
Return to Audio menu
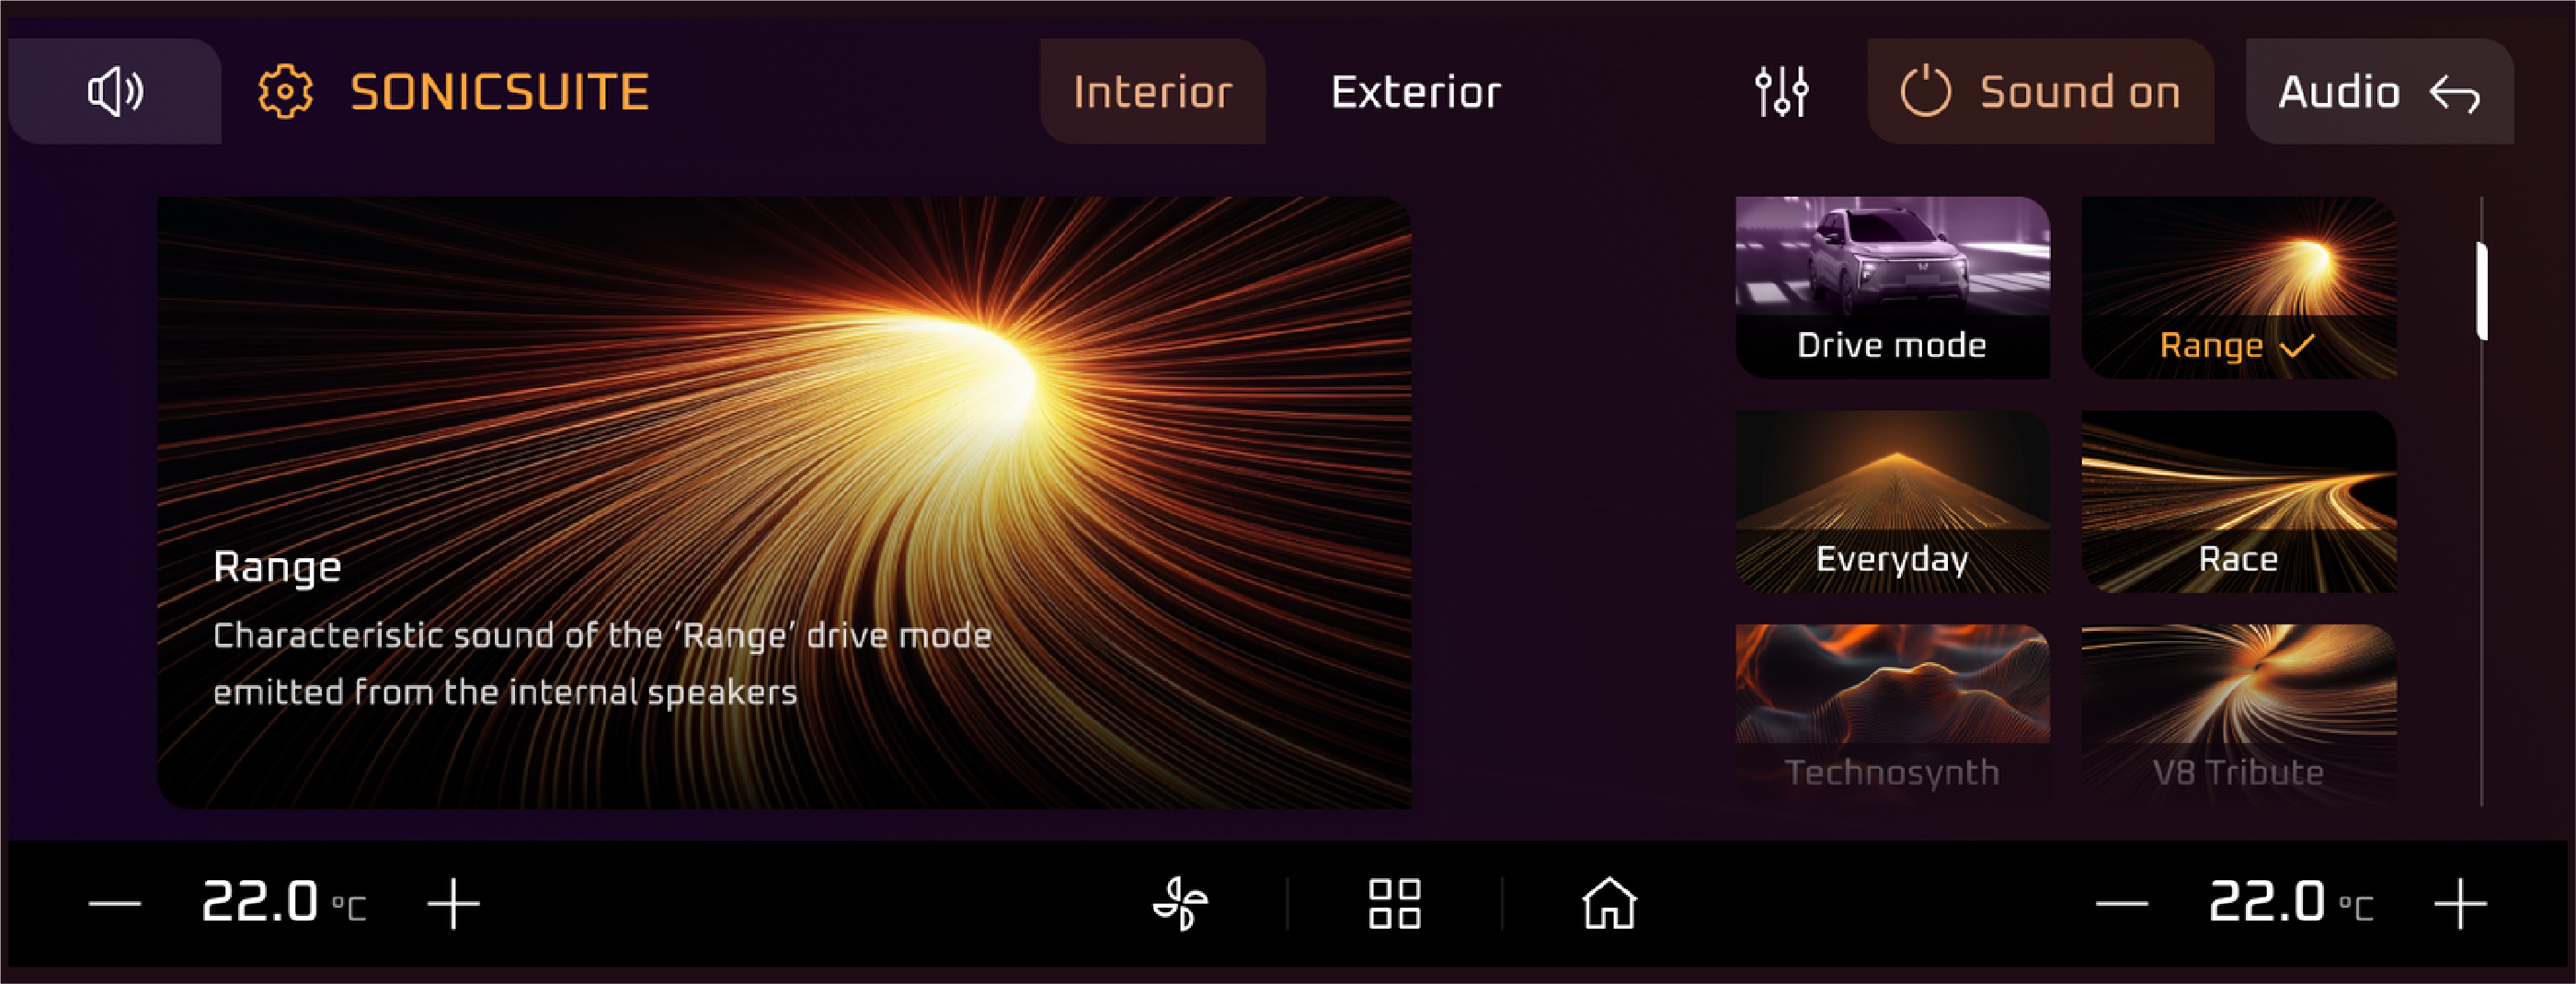(2380, 92)
